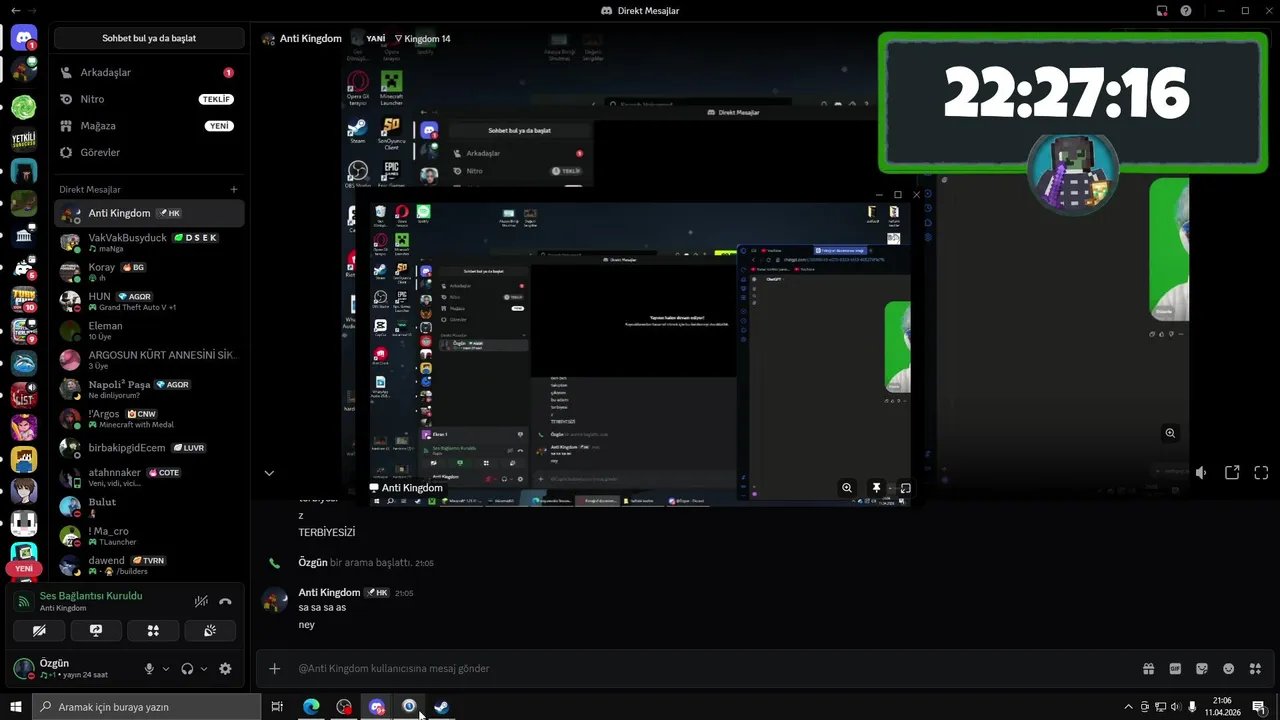Open DM with birbakipgidEcem
The image size is (1280, 720).
149,448
